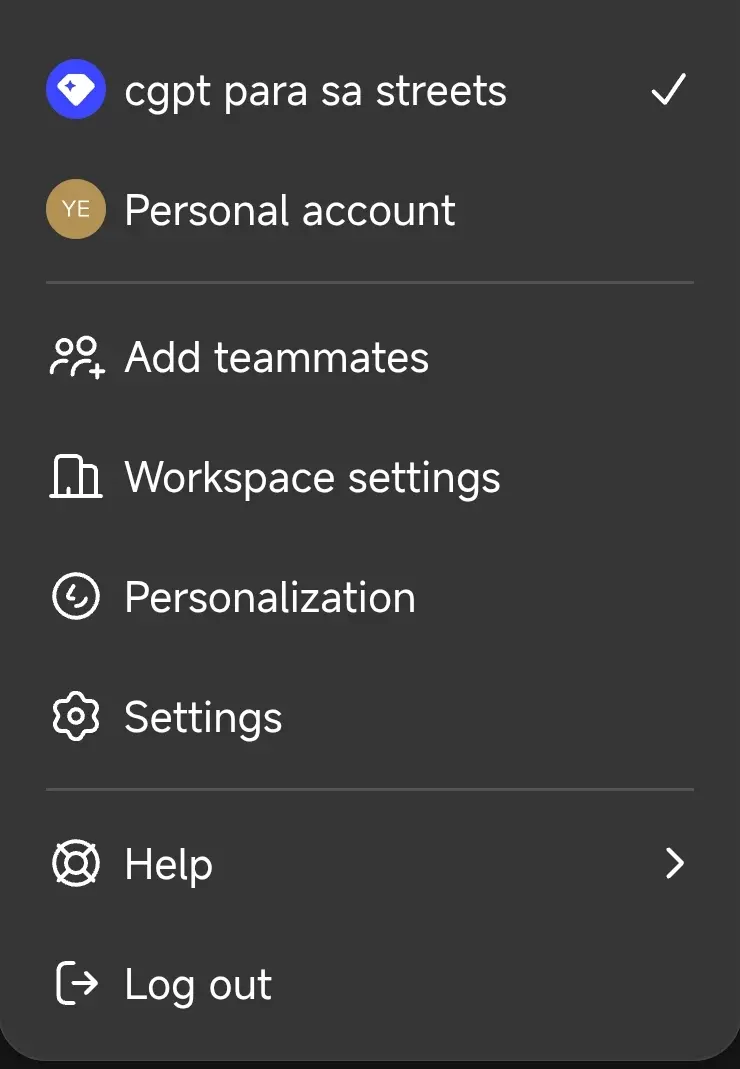Switch to Personal account
The width and height of the screenshot is (740, 1069).
(x=370, y=209)
